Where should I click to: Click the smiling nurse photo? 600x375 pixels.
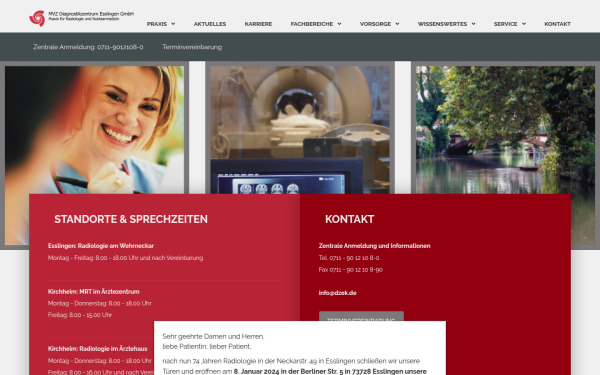[94, 130]
